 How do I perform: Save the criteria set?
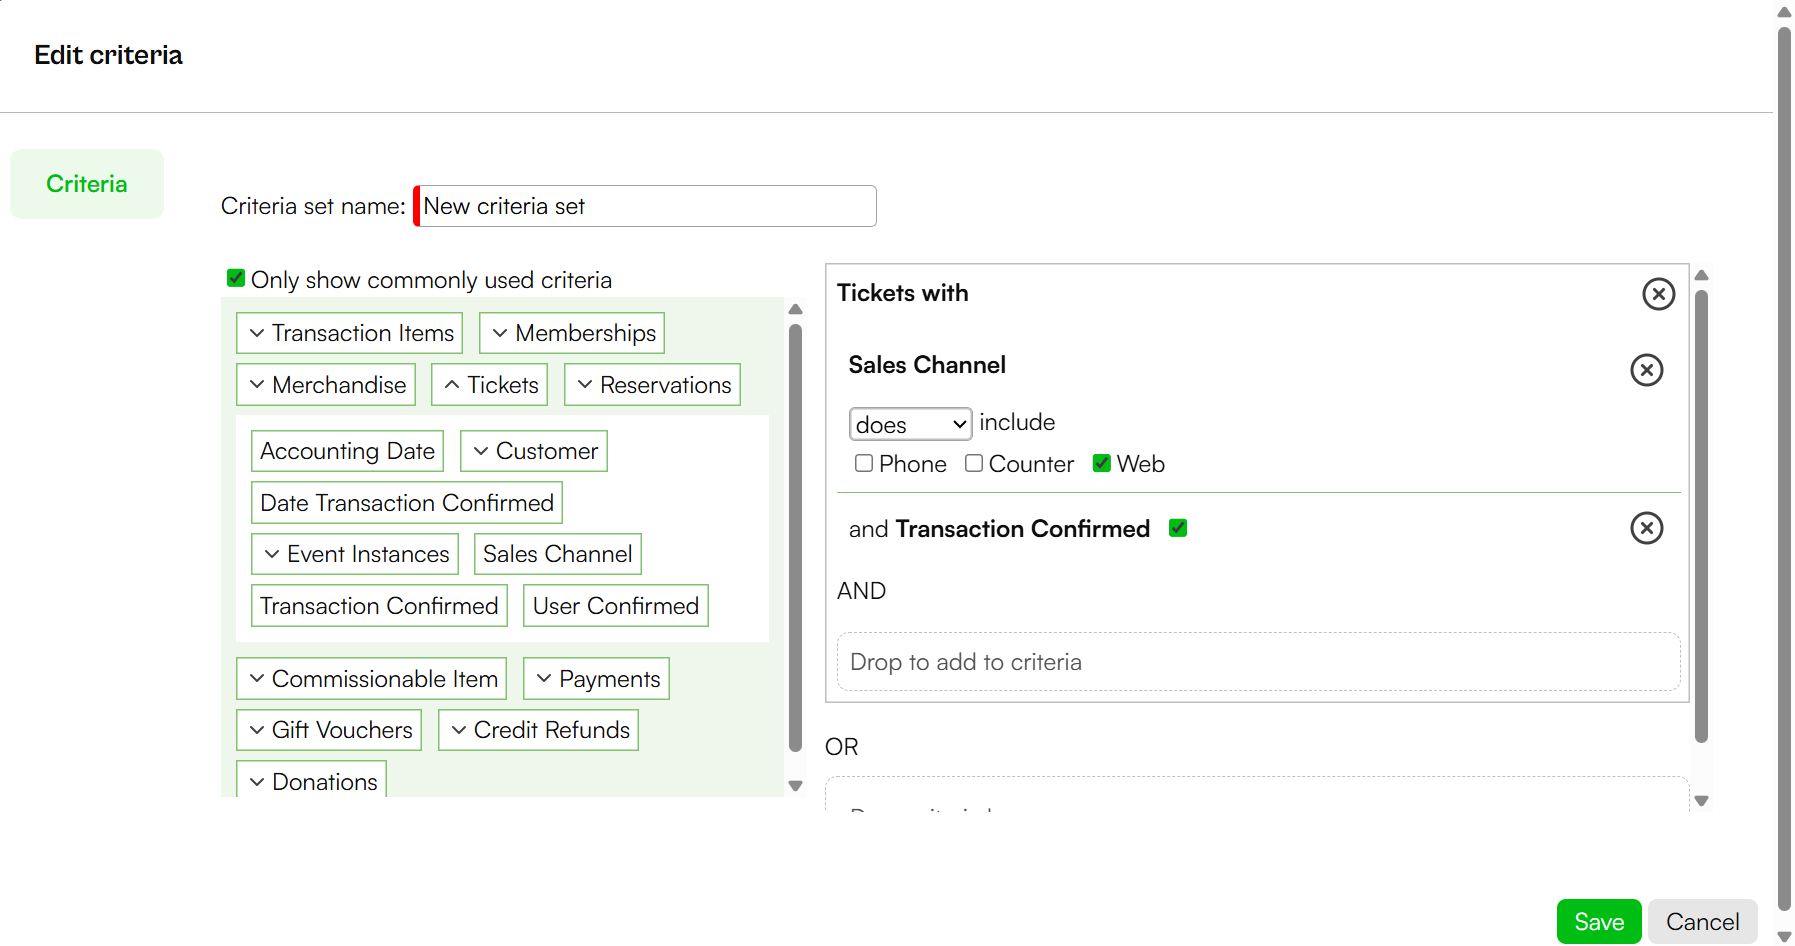pyautogui.click(x=1598, y=922)
